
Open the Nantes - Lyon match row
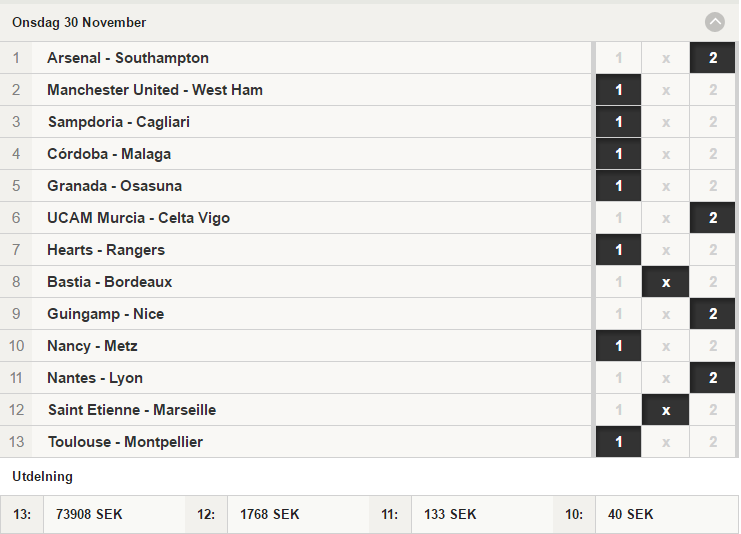tap(295, 378)
